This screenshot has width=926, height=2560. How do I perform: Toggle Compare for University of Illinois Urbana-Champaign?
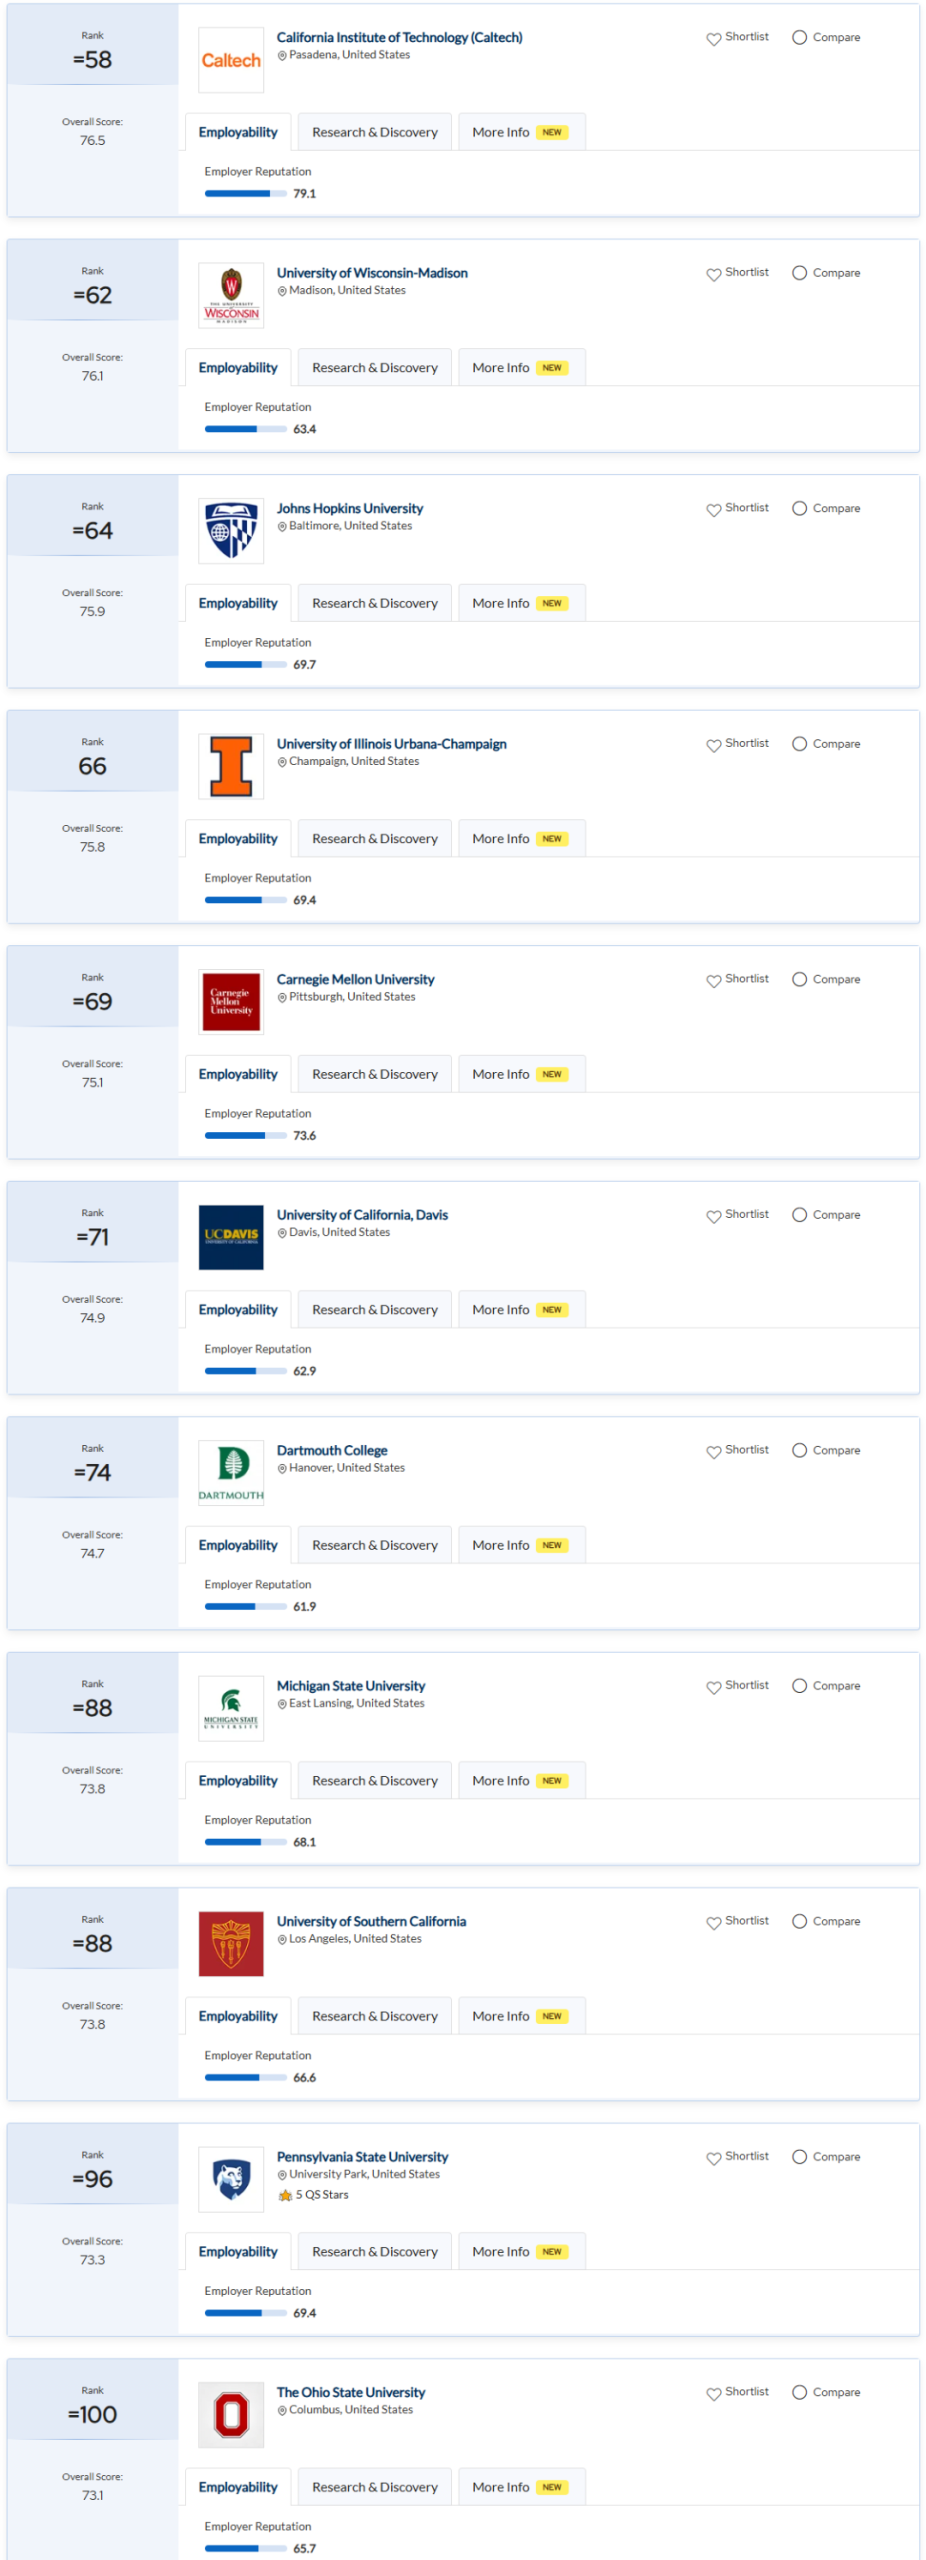coord(799,743)
